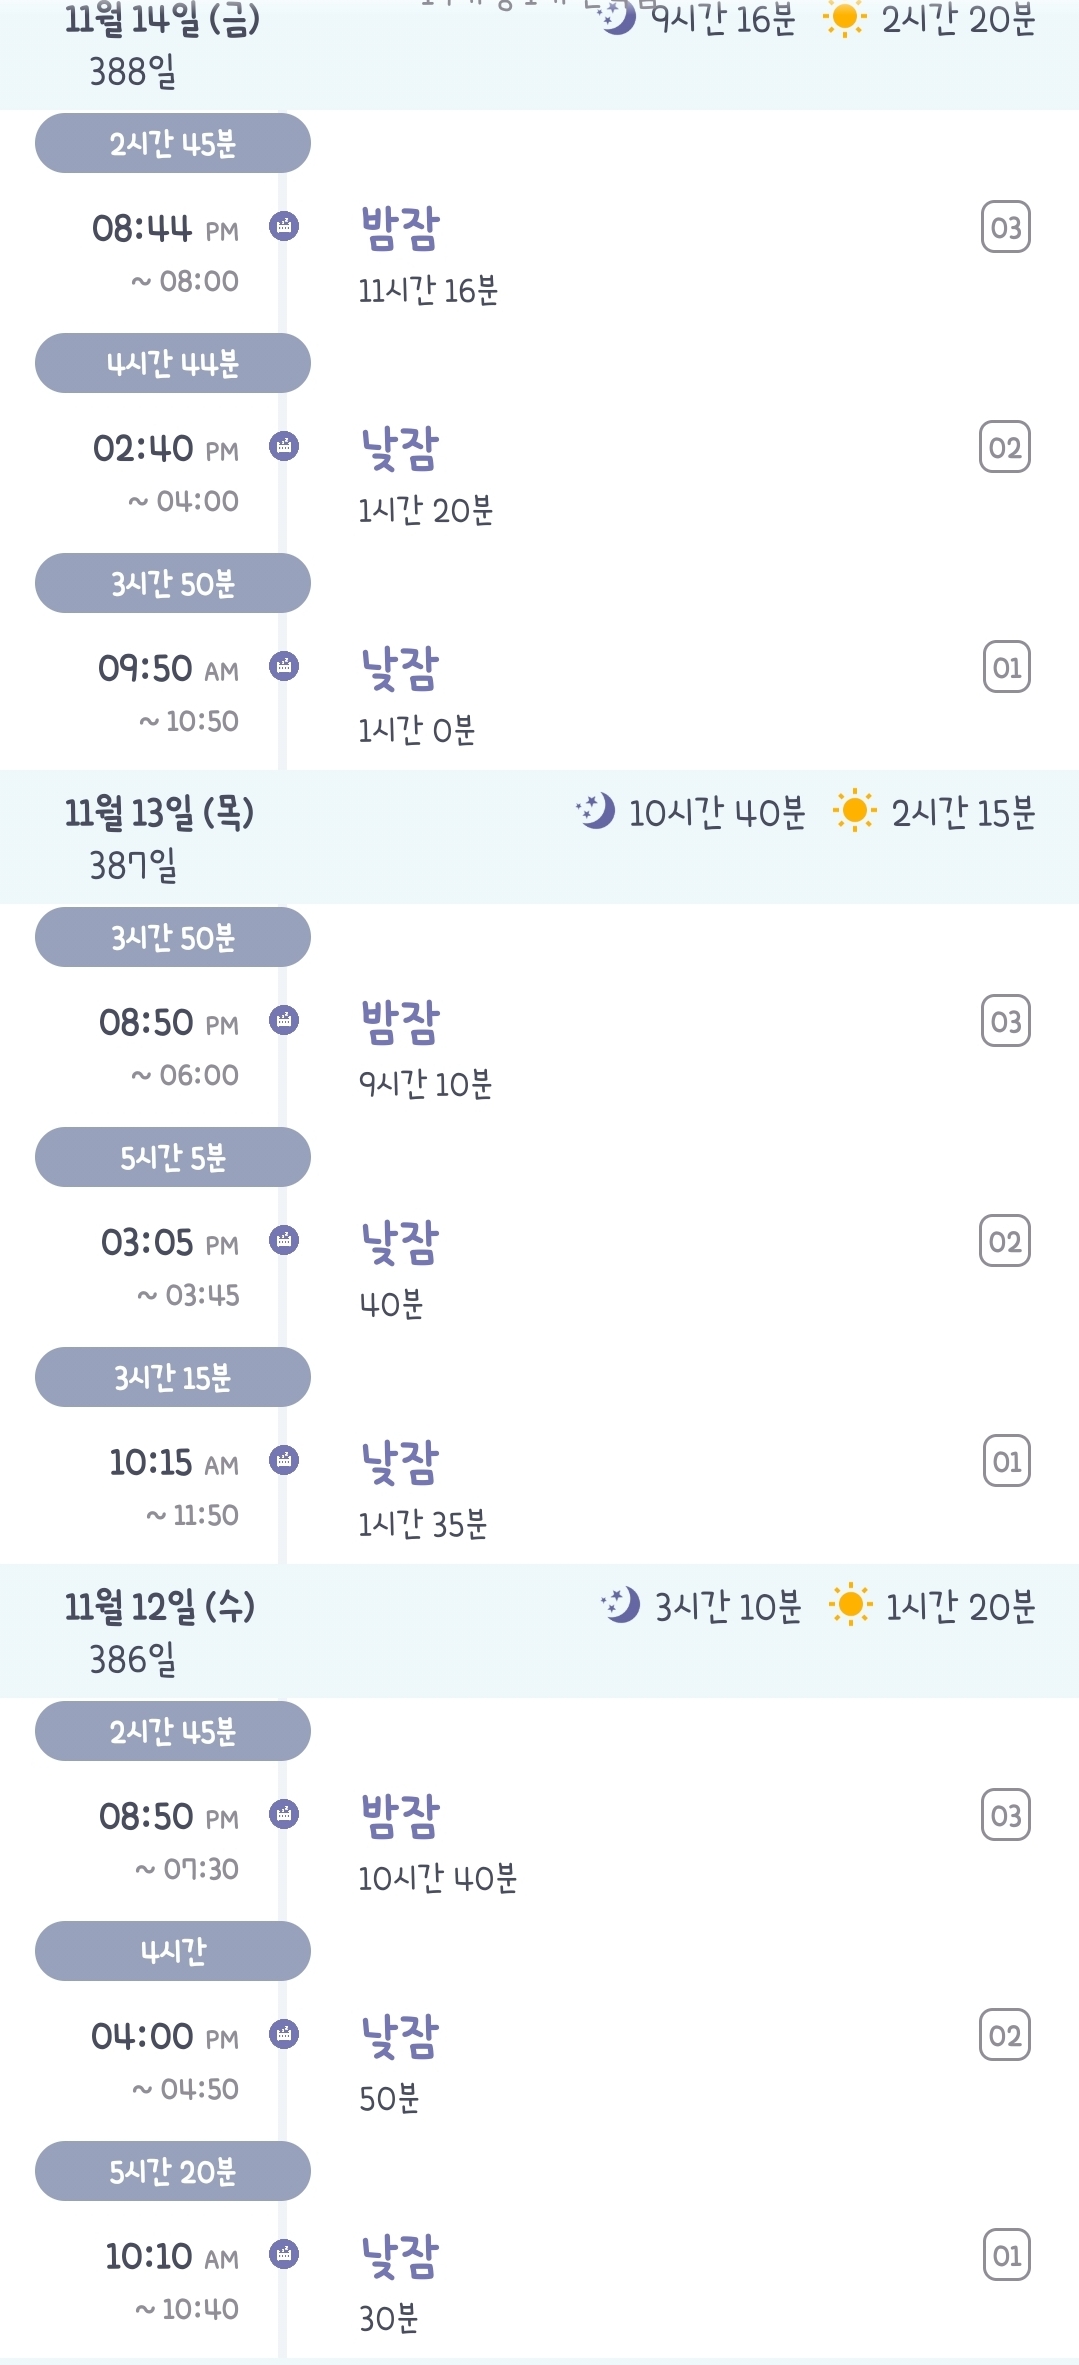Tap the sleep icon next to 10:10 AM
The image size is (1079, 2365).
coord(284,2254)
